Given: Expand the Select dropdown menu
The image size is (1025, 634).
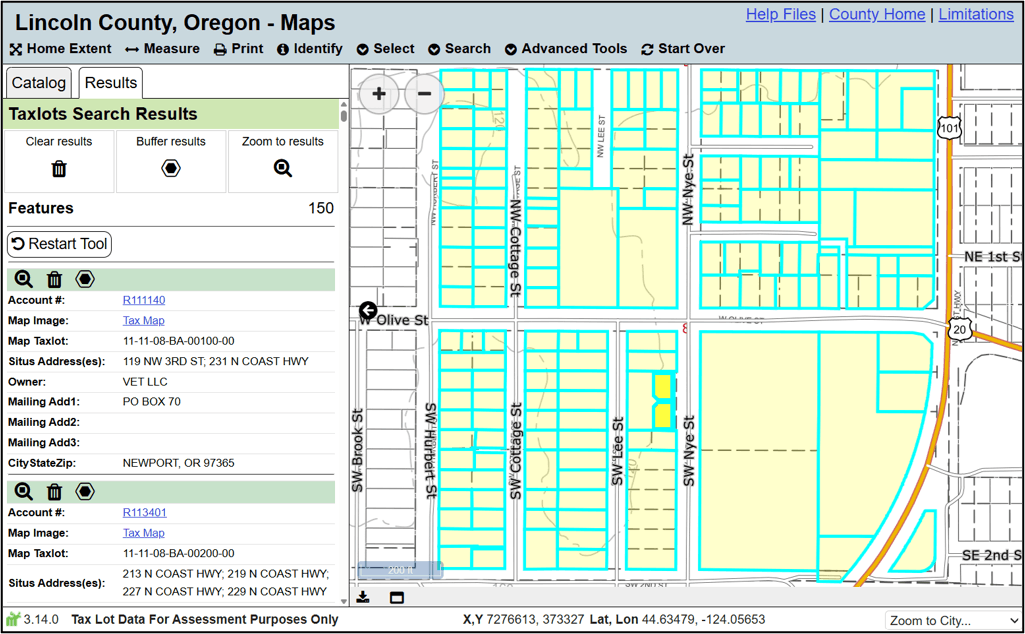Looking at the screenshot, I should [386, 49].
